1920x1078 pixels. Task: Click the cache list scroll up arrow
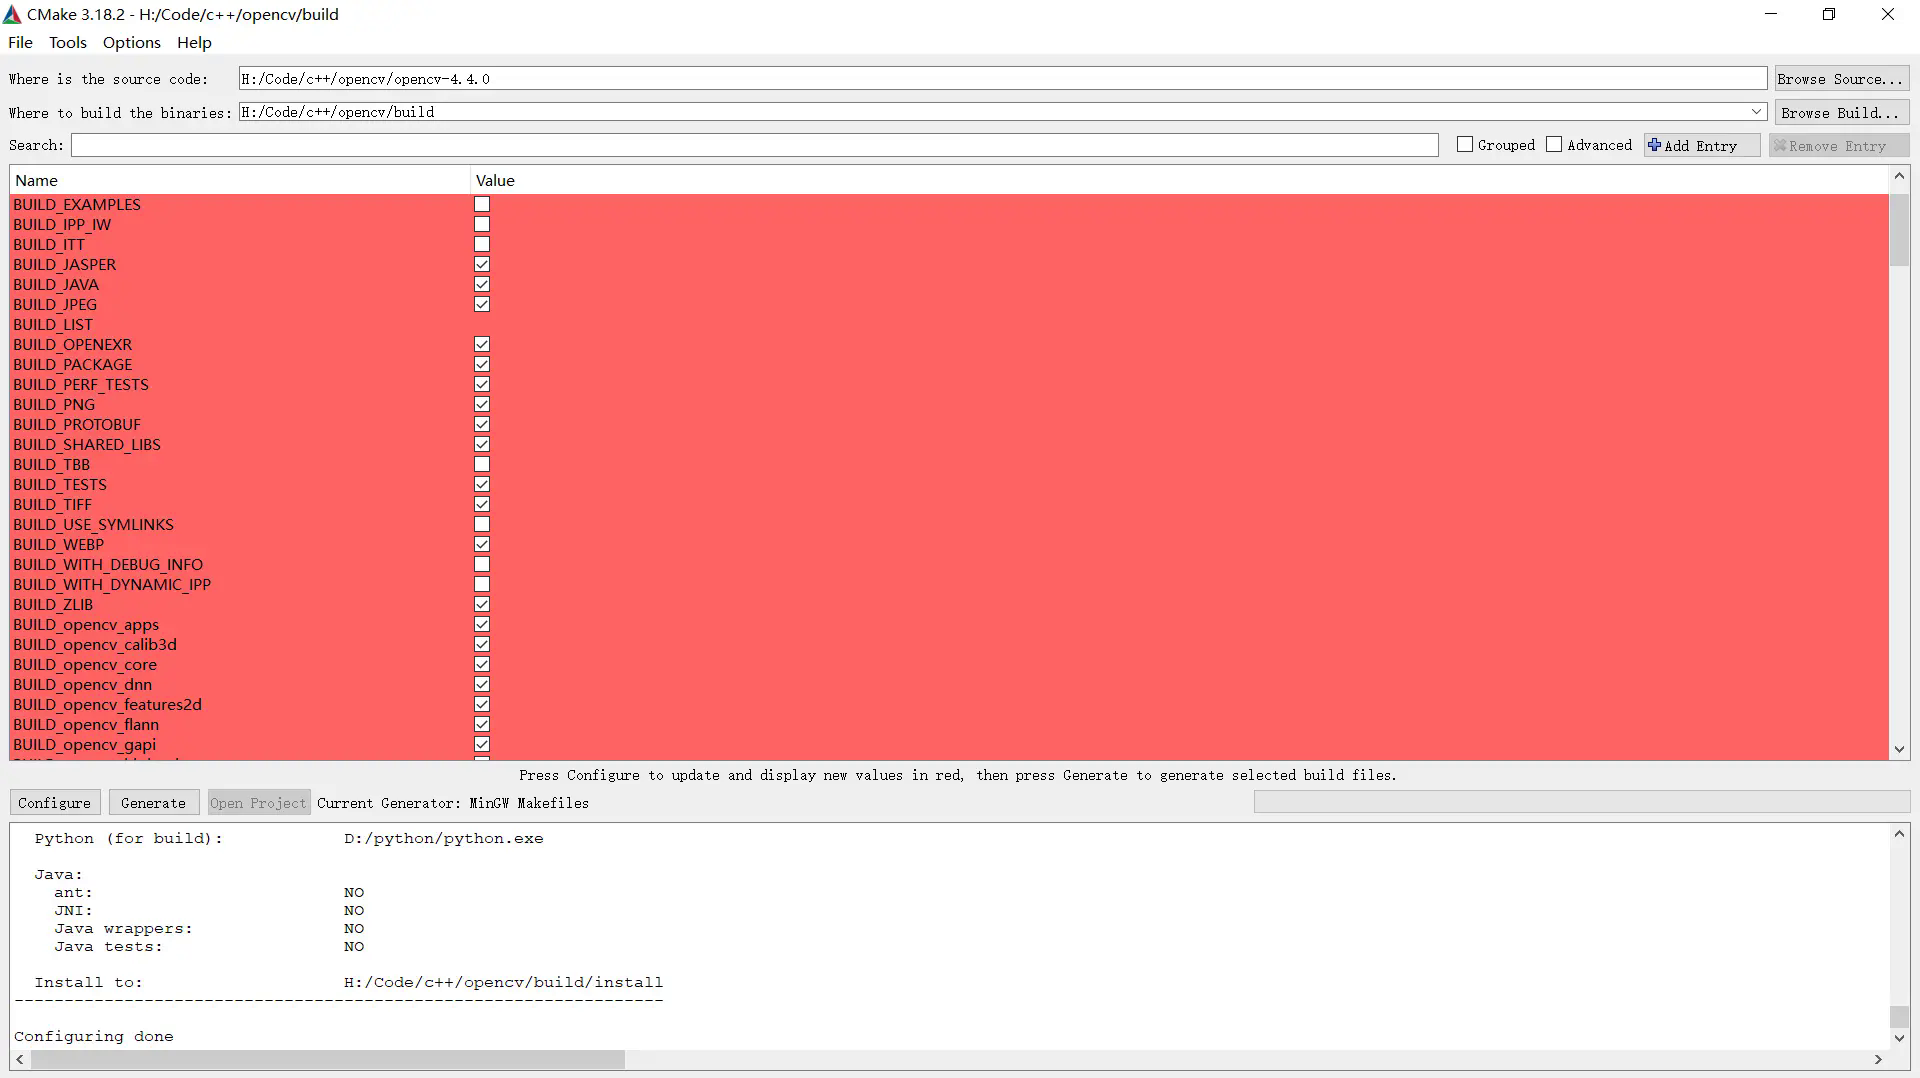point(1899,177)
